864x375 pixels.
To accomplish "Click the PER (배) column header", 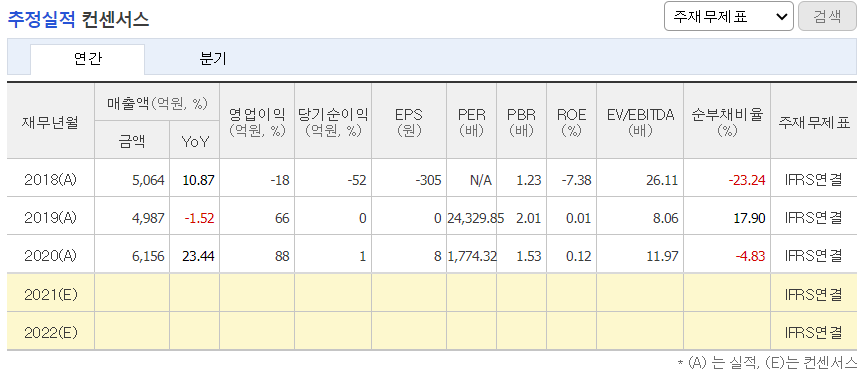I will point(472,122).
